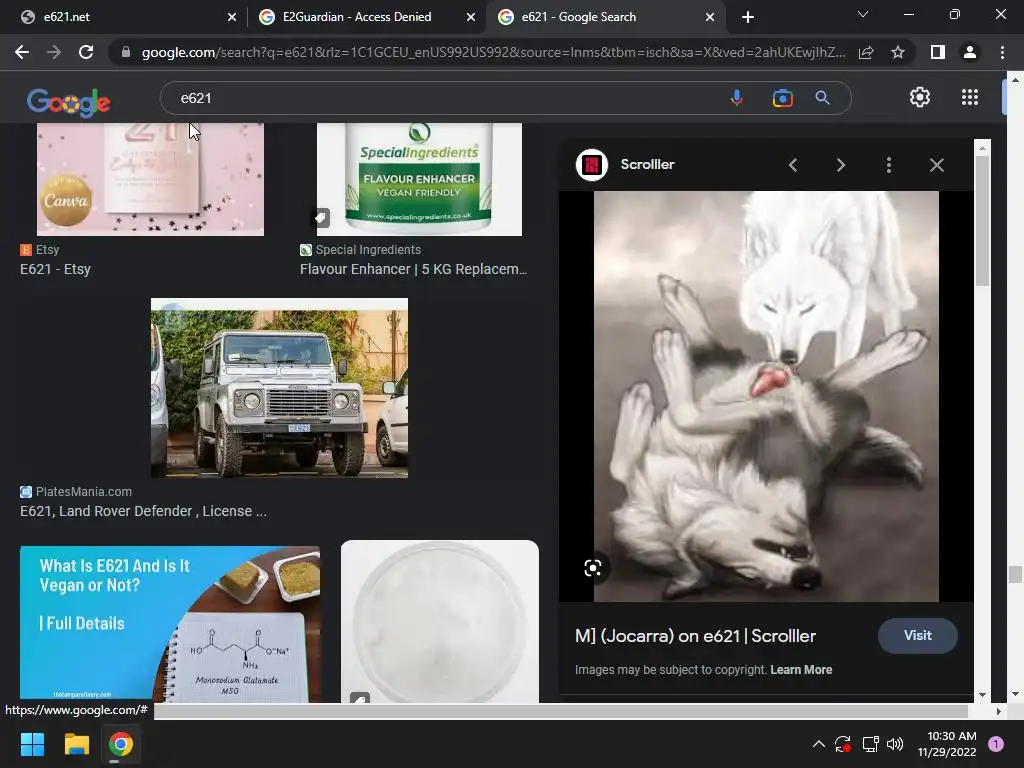Open the sync status tray icon

842,744
